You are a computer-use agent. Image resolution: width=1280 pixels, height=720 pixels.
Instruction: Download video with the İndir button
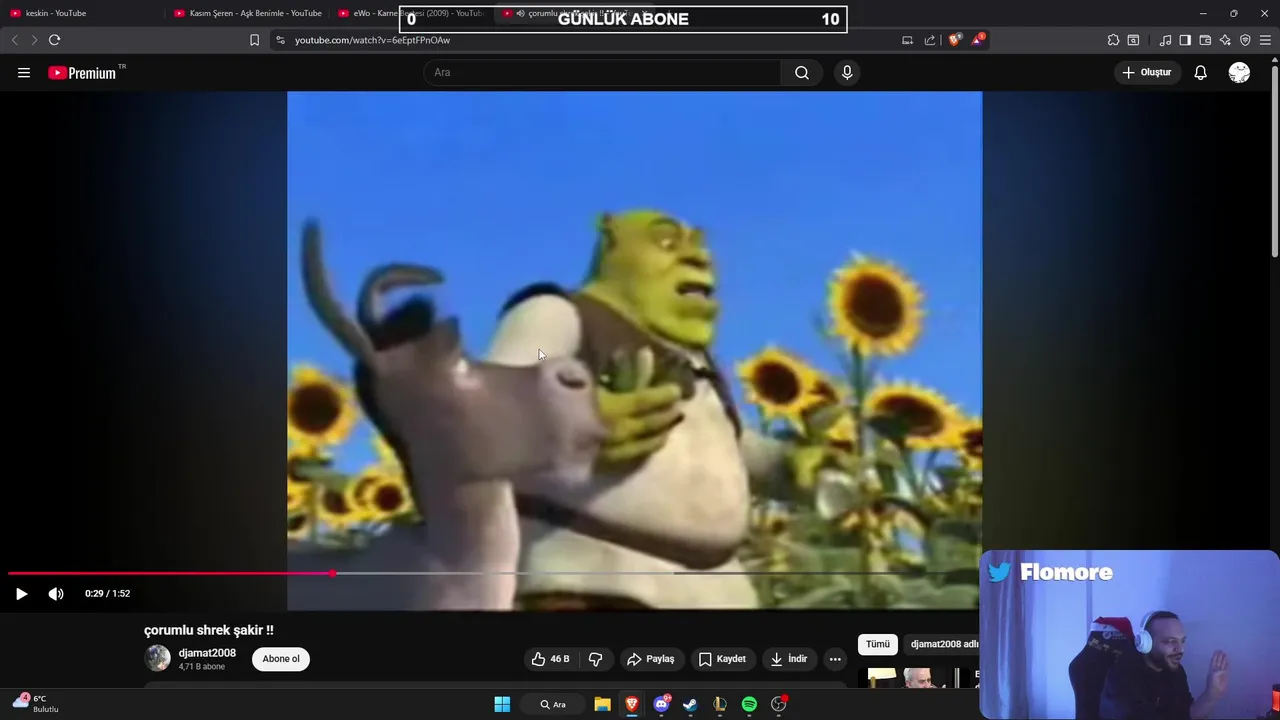click(x=788, y=659)
